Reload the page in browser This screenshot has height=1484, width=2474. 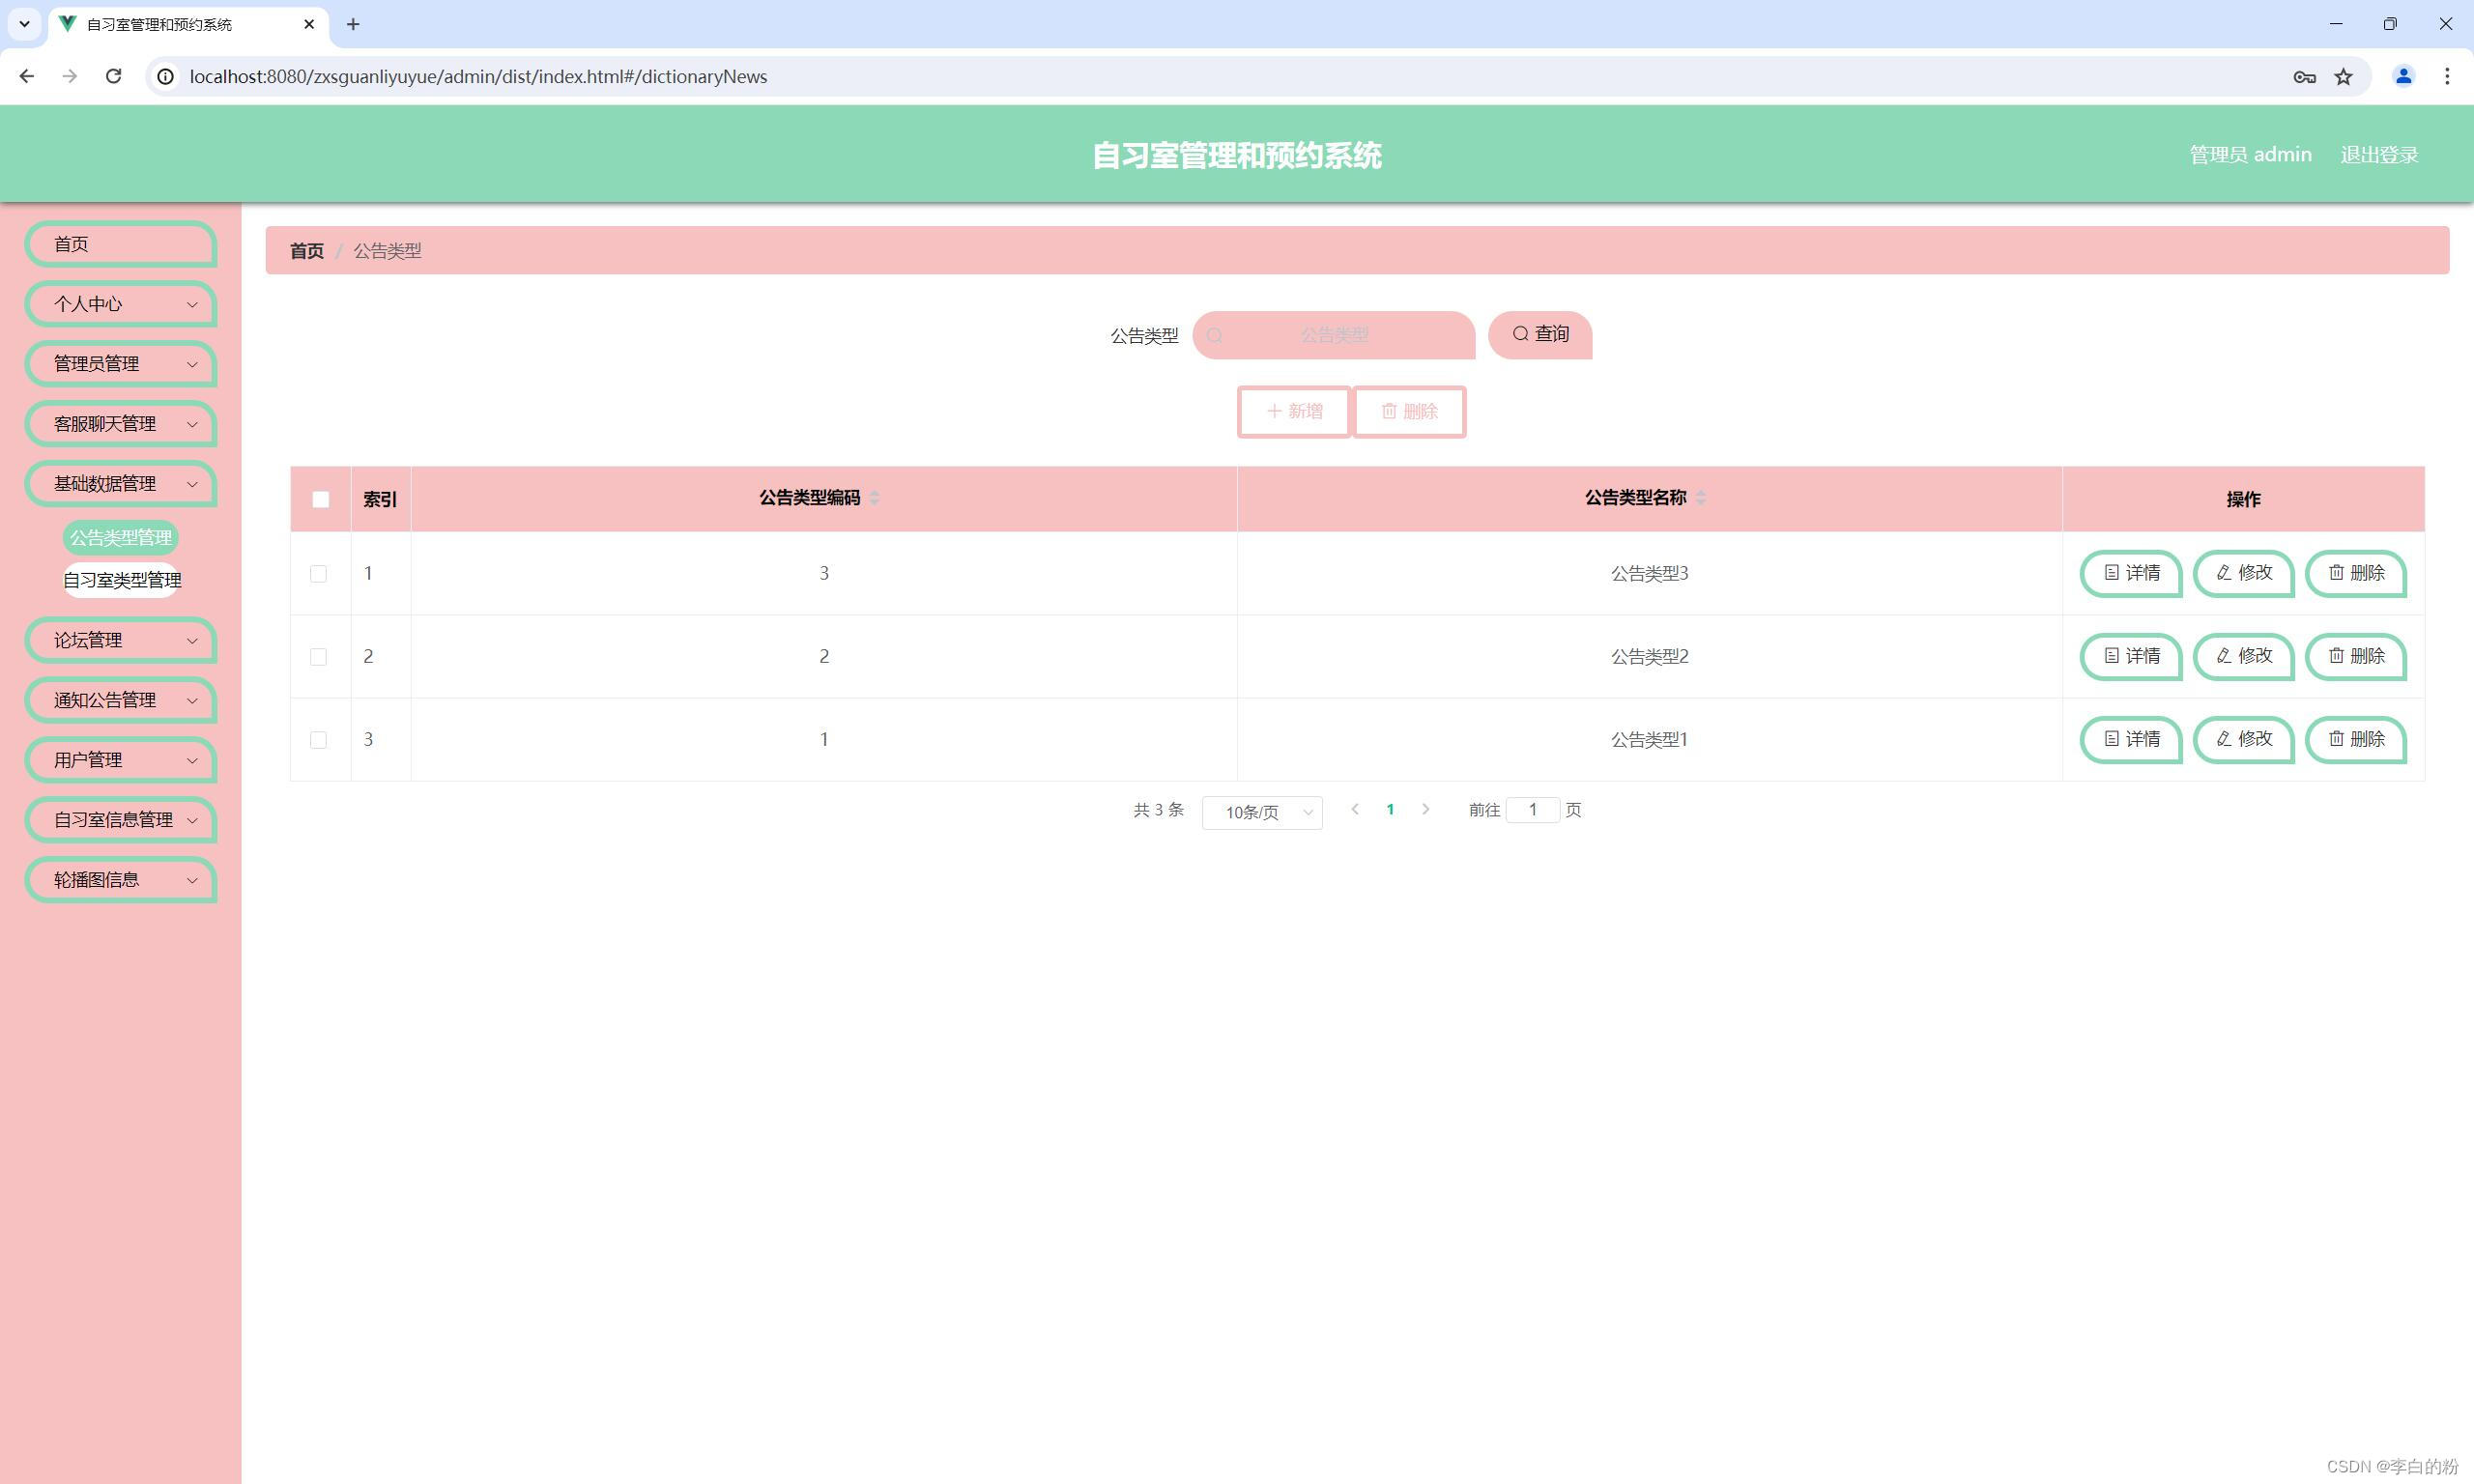tap(113, 77)
